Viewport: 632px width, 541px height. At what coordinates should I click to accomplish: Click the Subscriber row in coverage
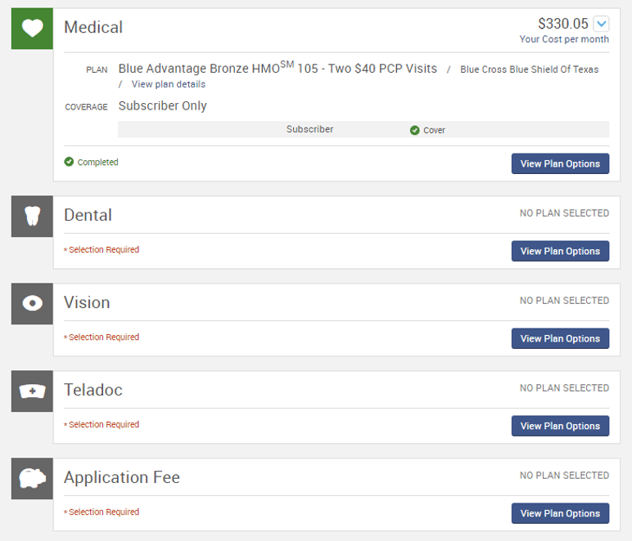pyautogui.click(x=364, y=129)
